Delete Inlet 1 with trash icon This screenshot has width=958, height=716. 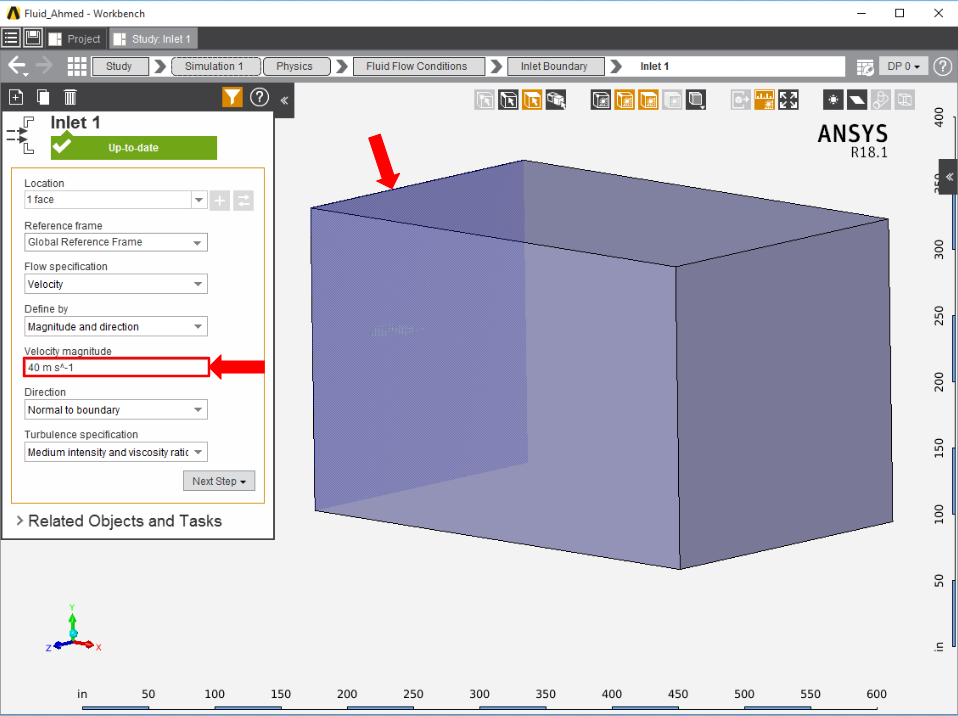tap(70, 97)
